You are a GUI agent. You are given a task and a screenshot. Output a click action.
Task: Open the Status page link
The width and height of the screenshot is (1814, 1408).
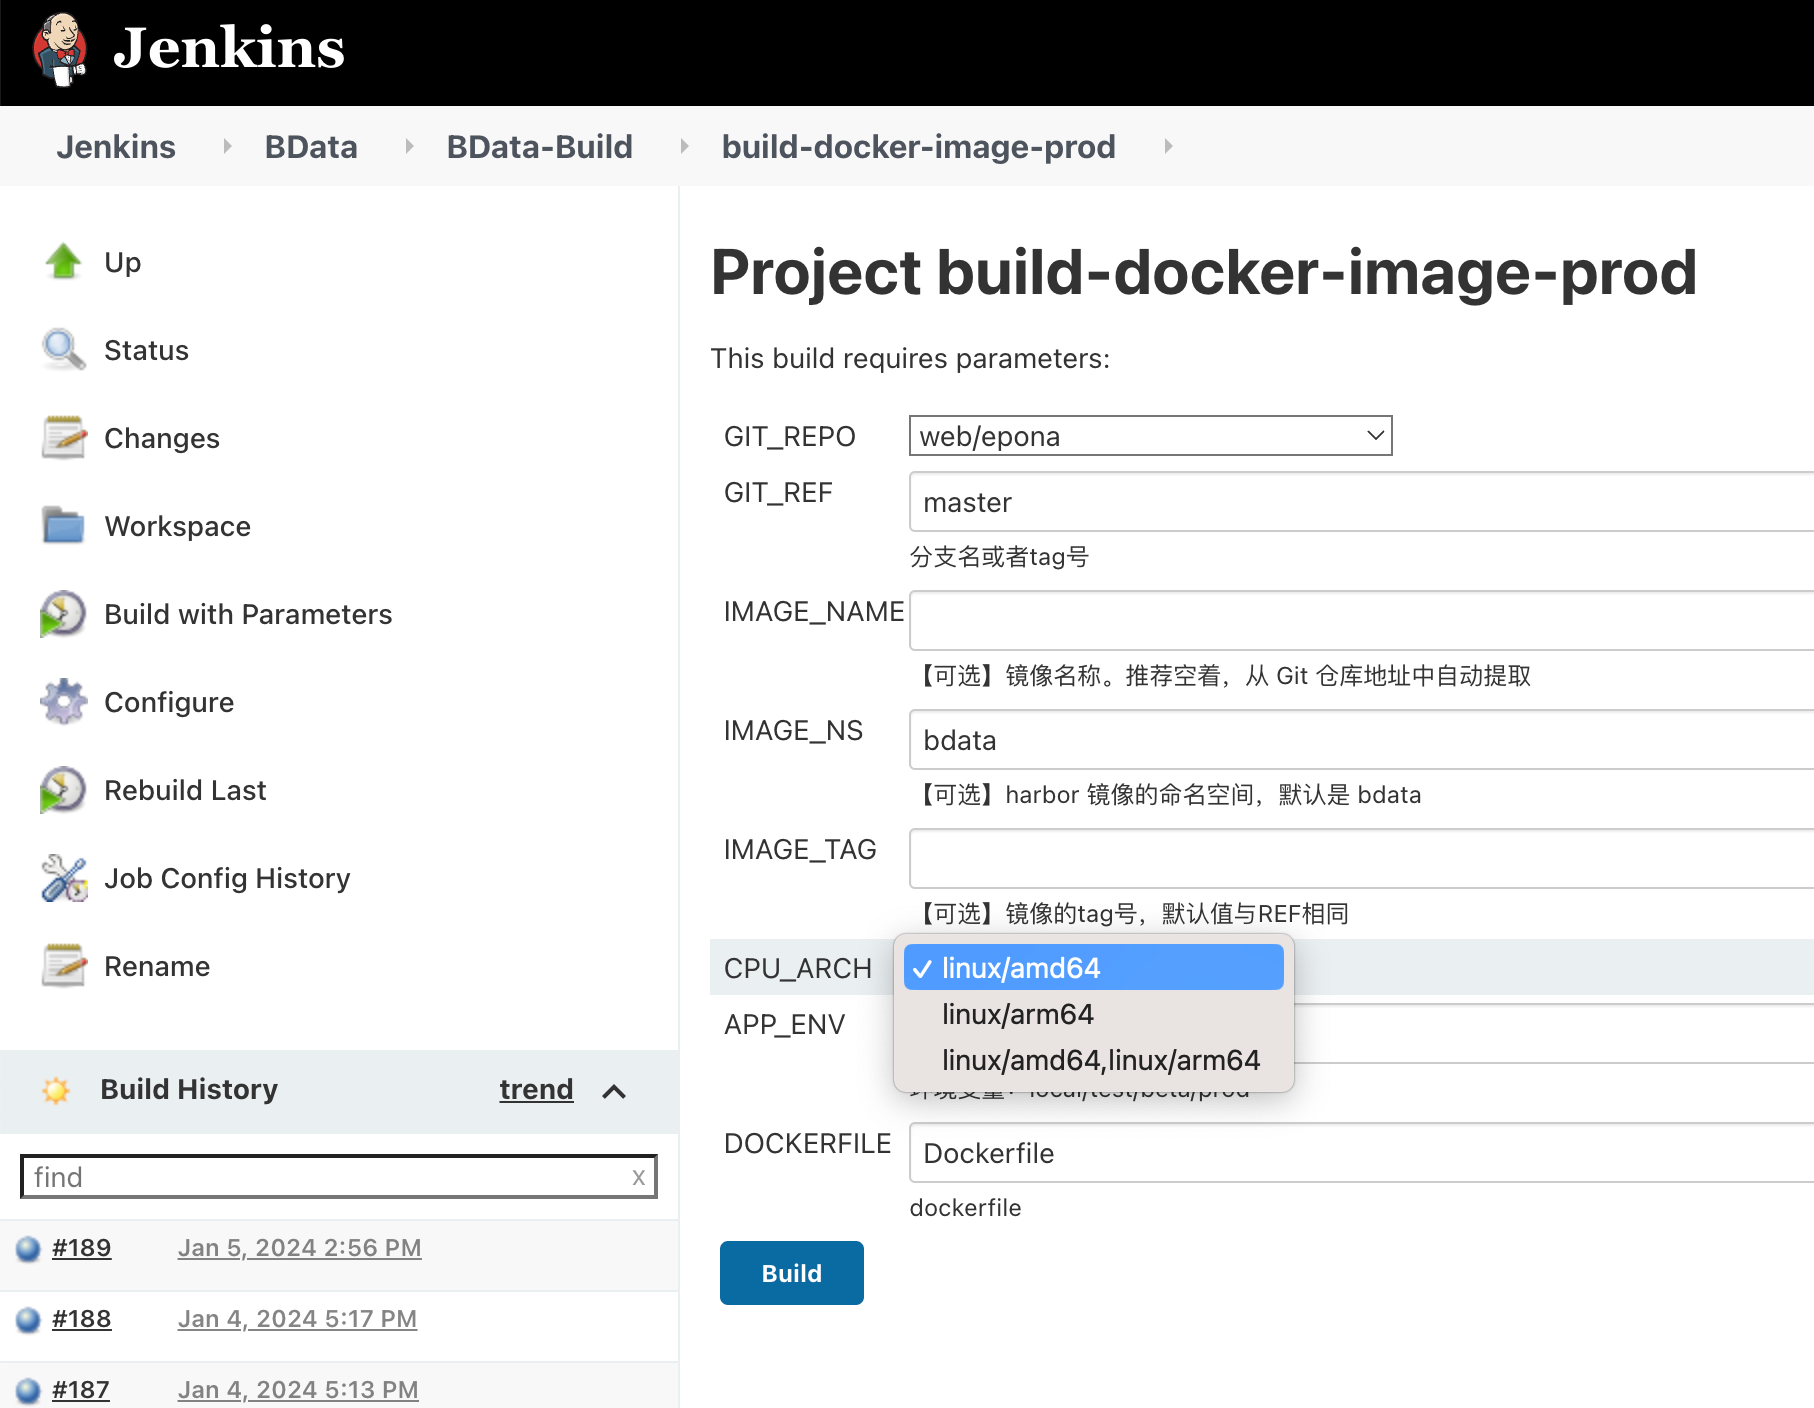click(x=146, y=350)
